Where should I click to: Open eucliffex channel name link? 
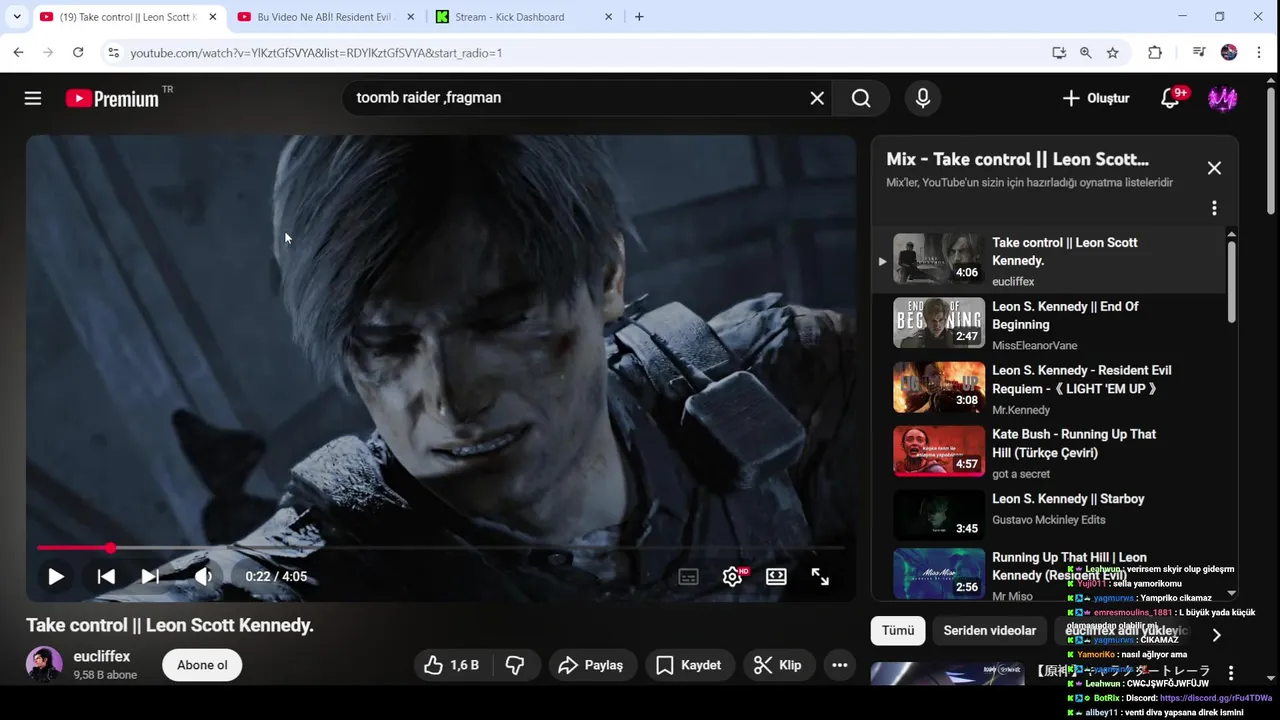tap(102, 657)
